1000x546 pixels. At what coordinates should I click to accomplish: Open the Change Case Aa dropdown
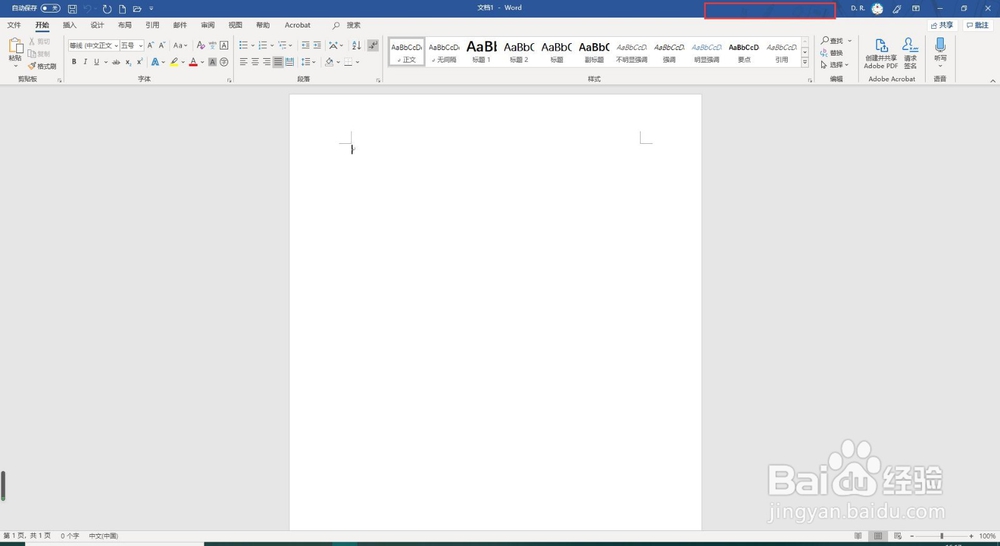coord(180,45)
